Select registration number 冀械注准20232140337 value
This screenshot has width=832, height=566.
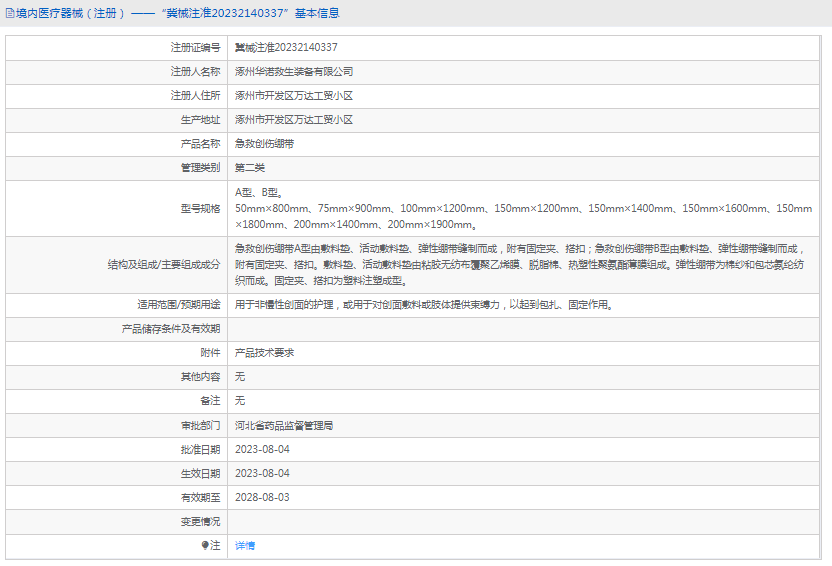click(286, 48)
